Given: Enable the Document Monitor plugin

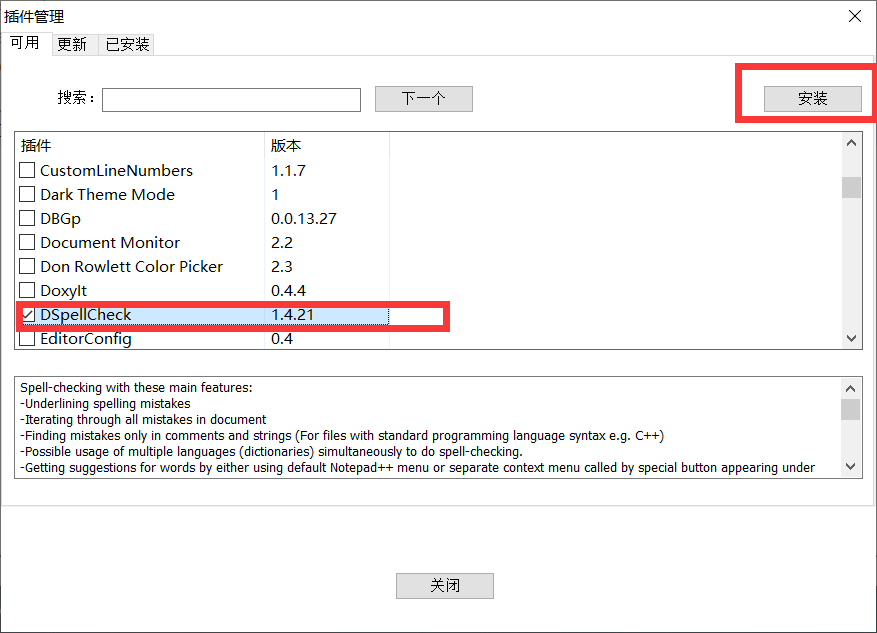Looking at the screenshot, I should tap(26, 242).
